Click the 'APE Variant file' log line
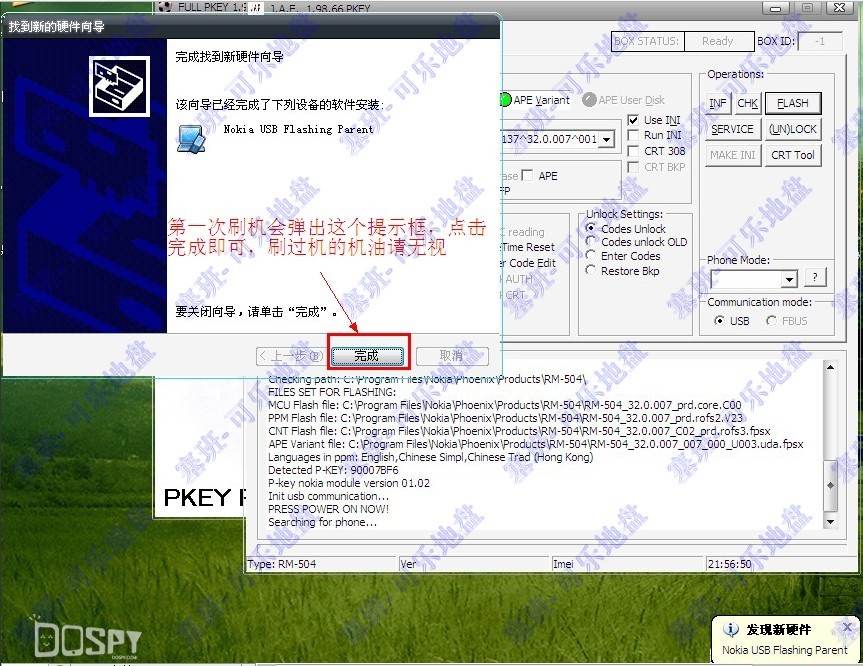This screenshot has height=666, width=863. 536,444
